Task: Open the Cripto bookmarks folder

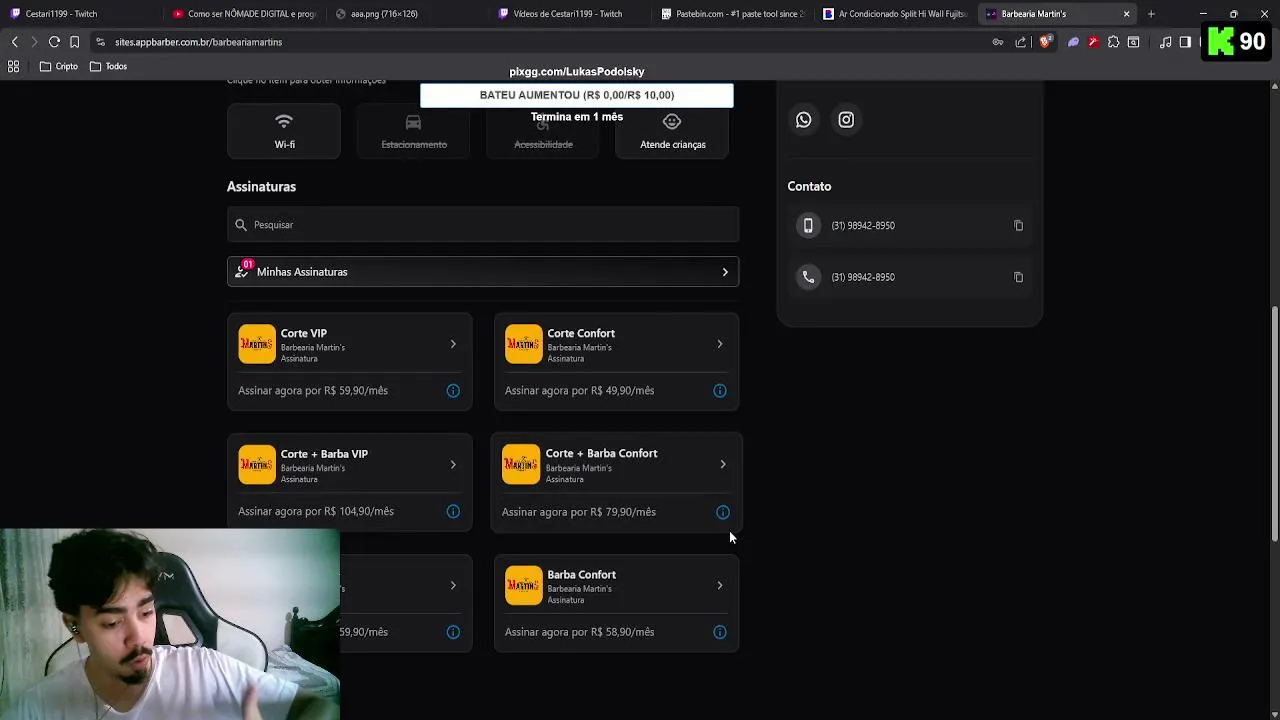Action: point(58,66)
